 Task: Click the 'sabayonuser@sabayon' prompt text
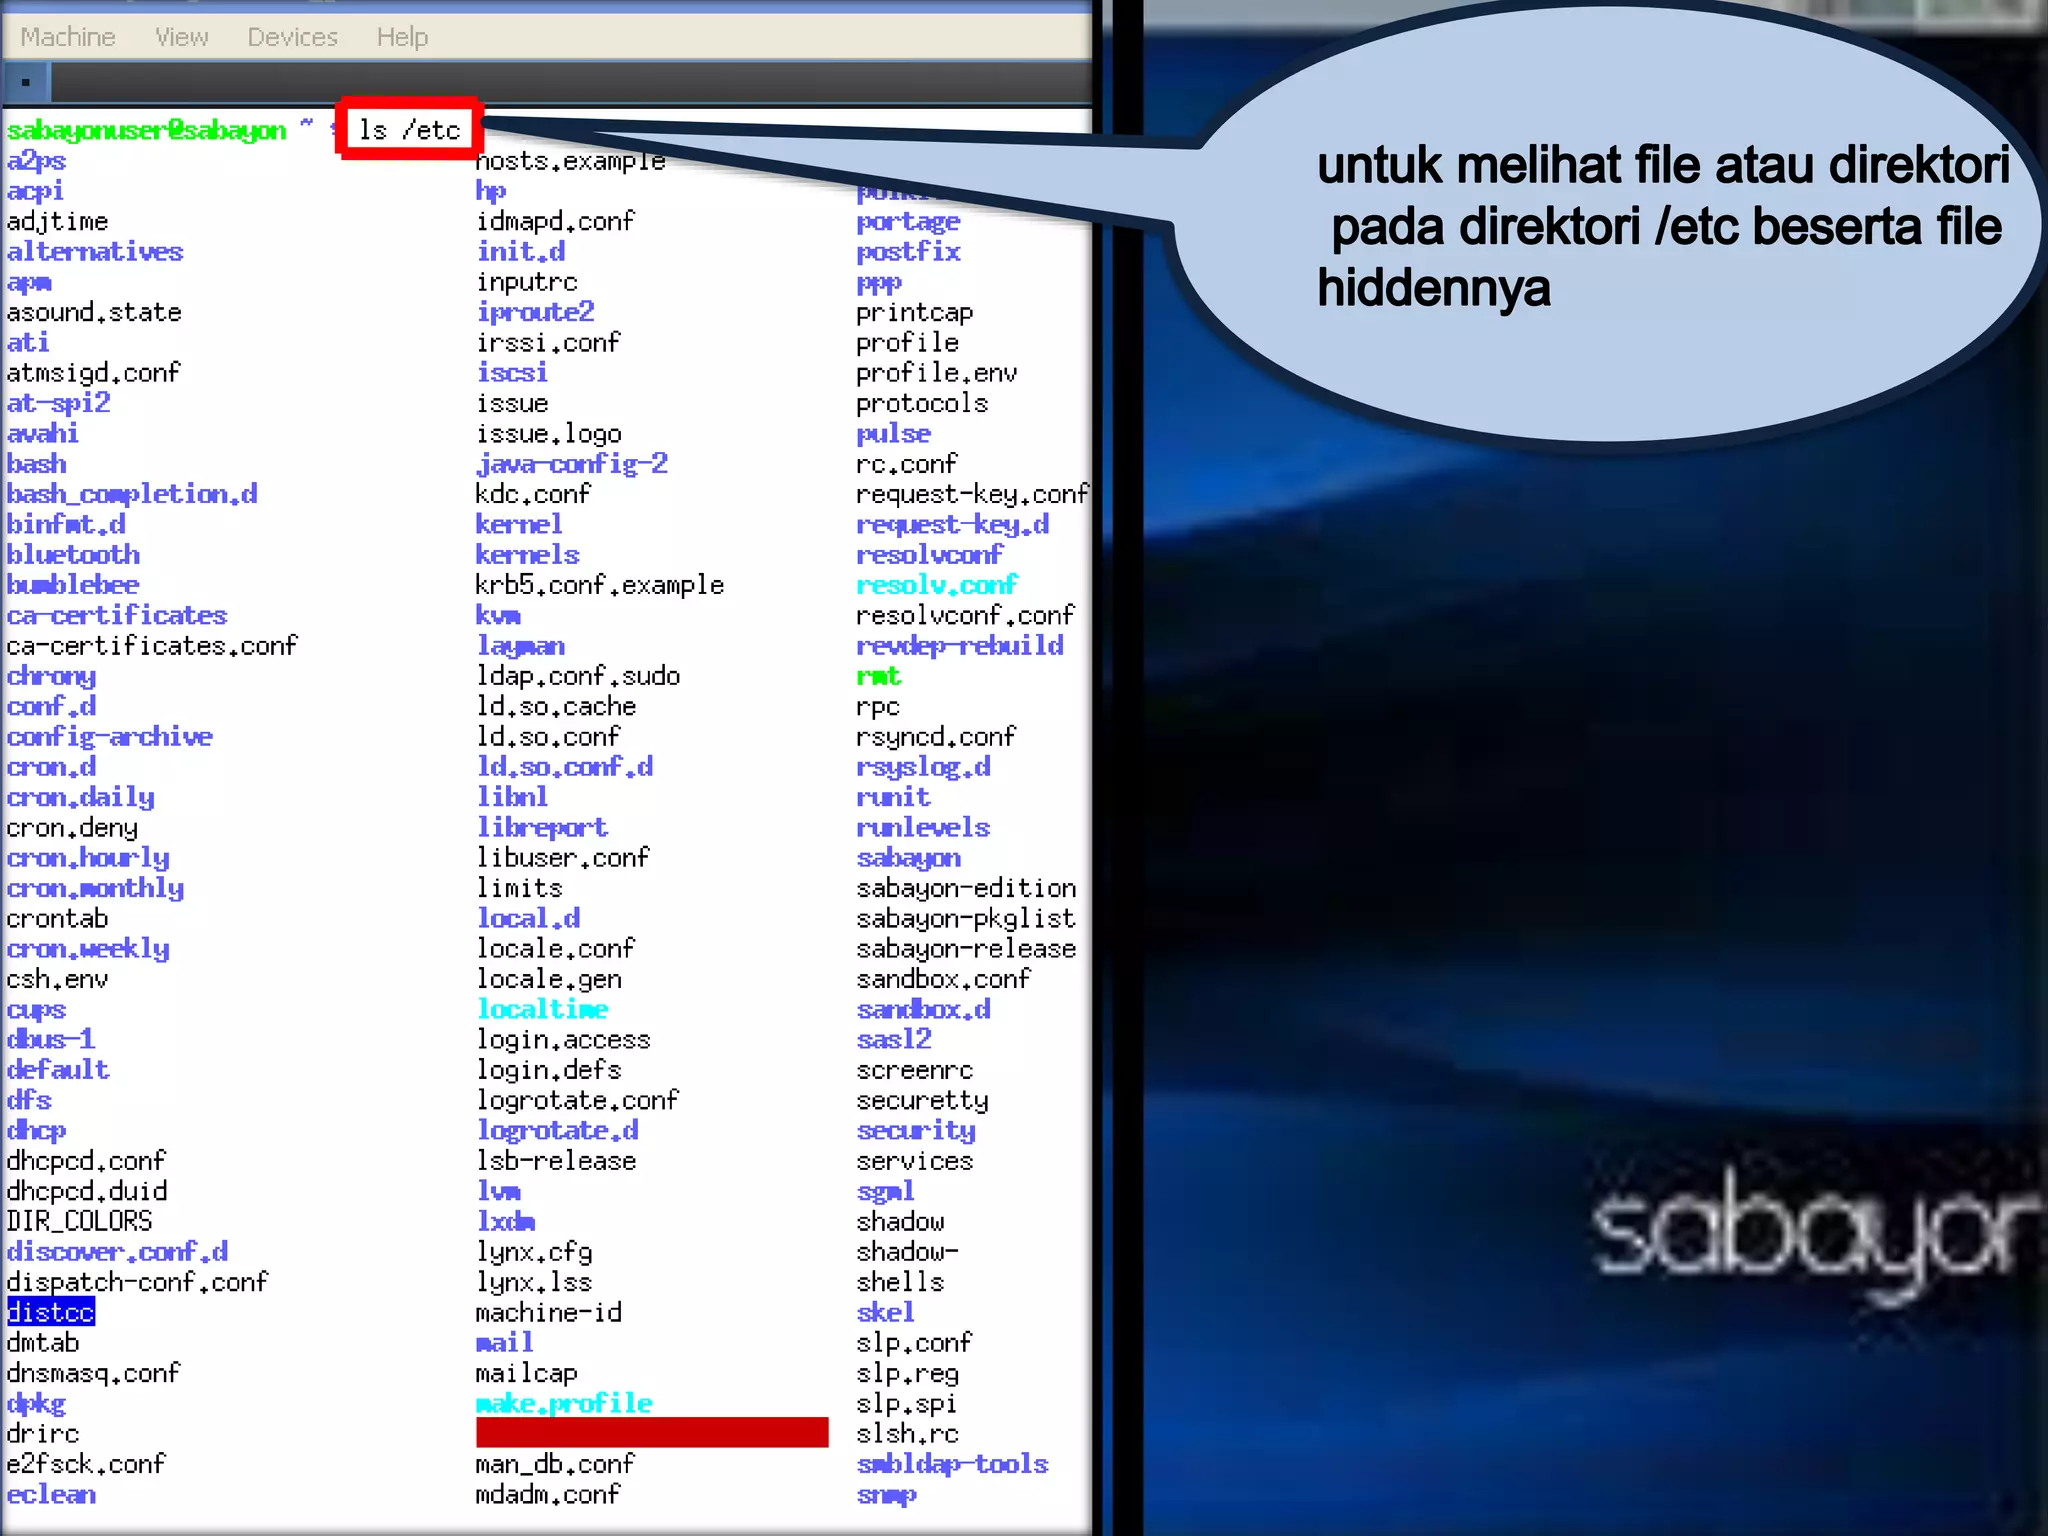coord(146,131)
